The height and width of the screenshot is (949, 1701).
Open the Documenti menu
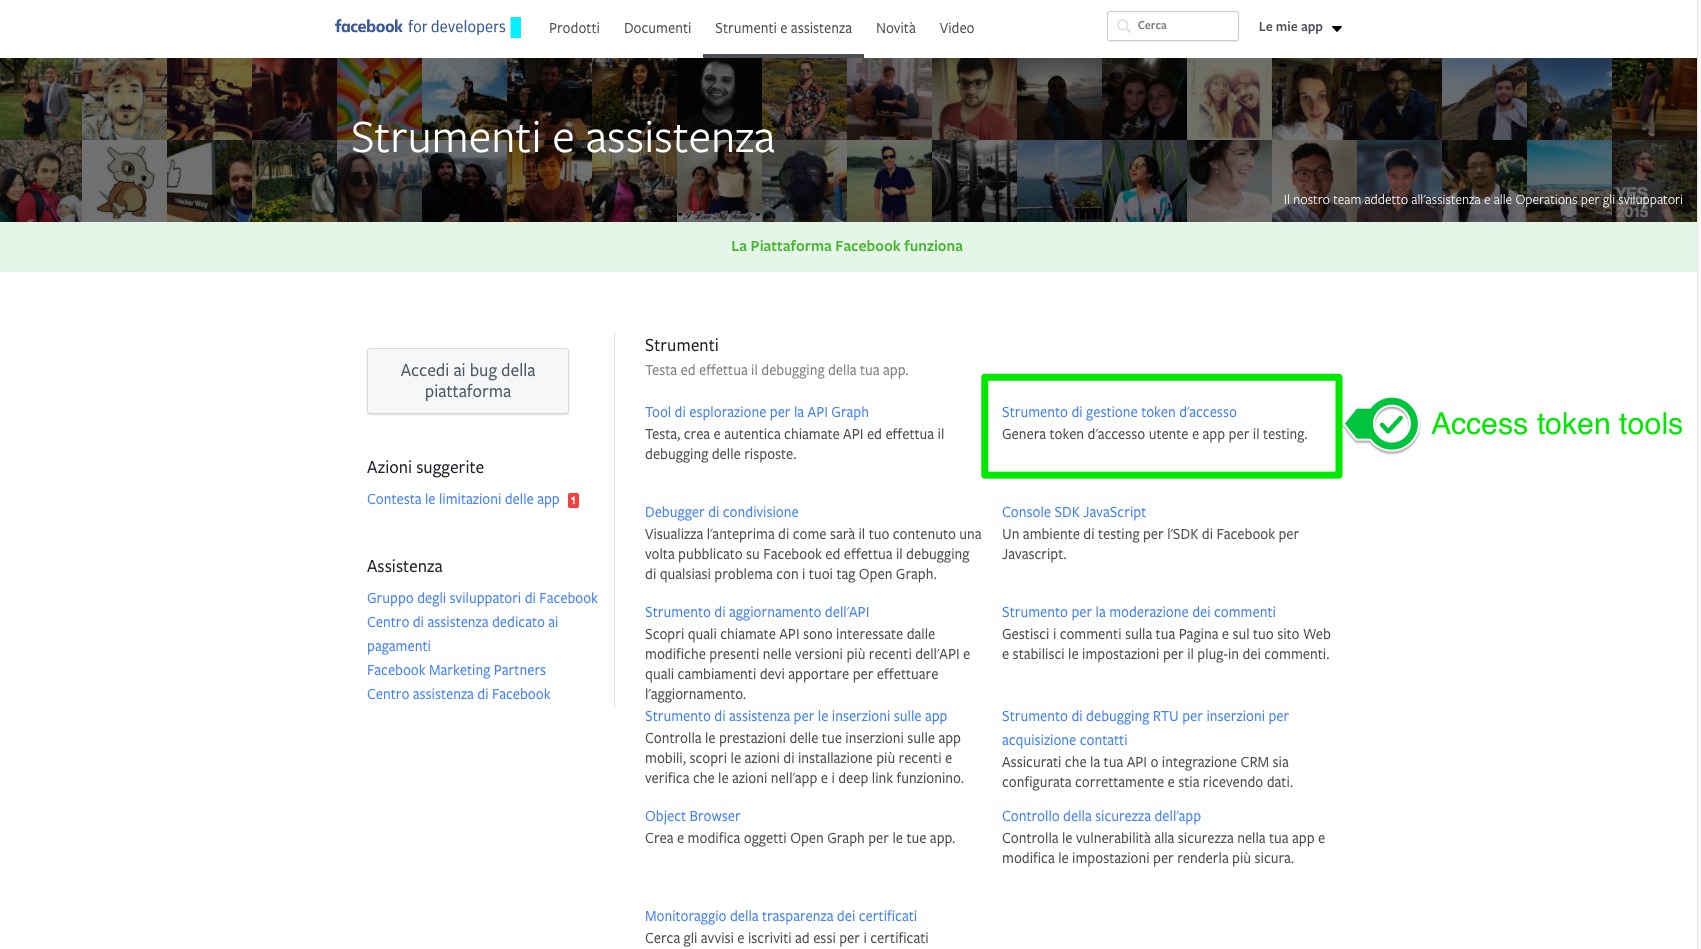[657, 28]
